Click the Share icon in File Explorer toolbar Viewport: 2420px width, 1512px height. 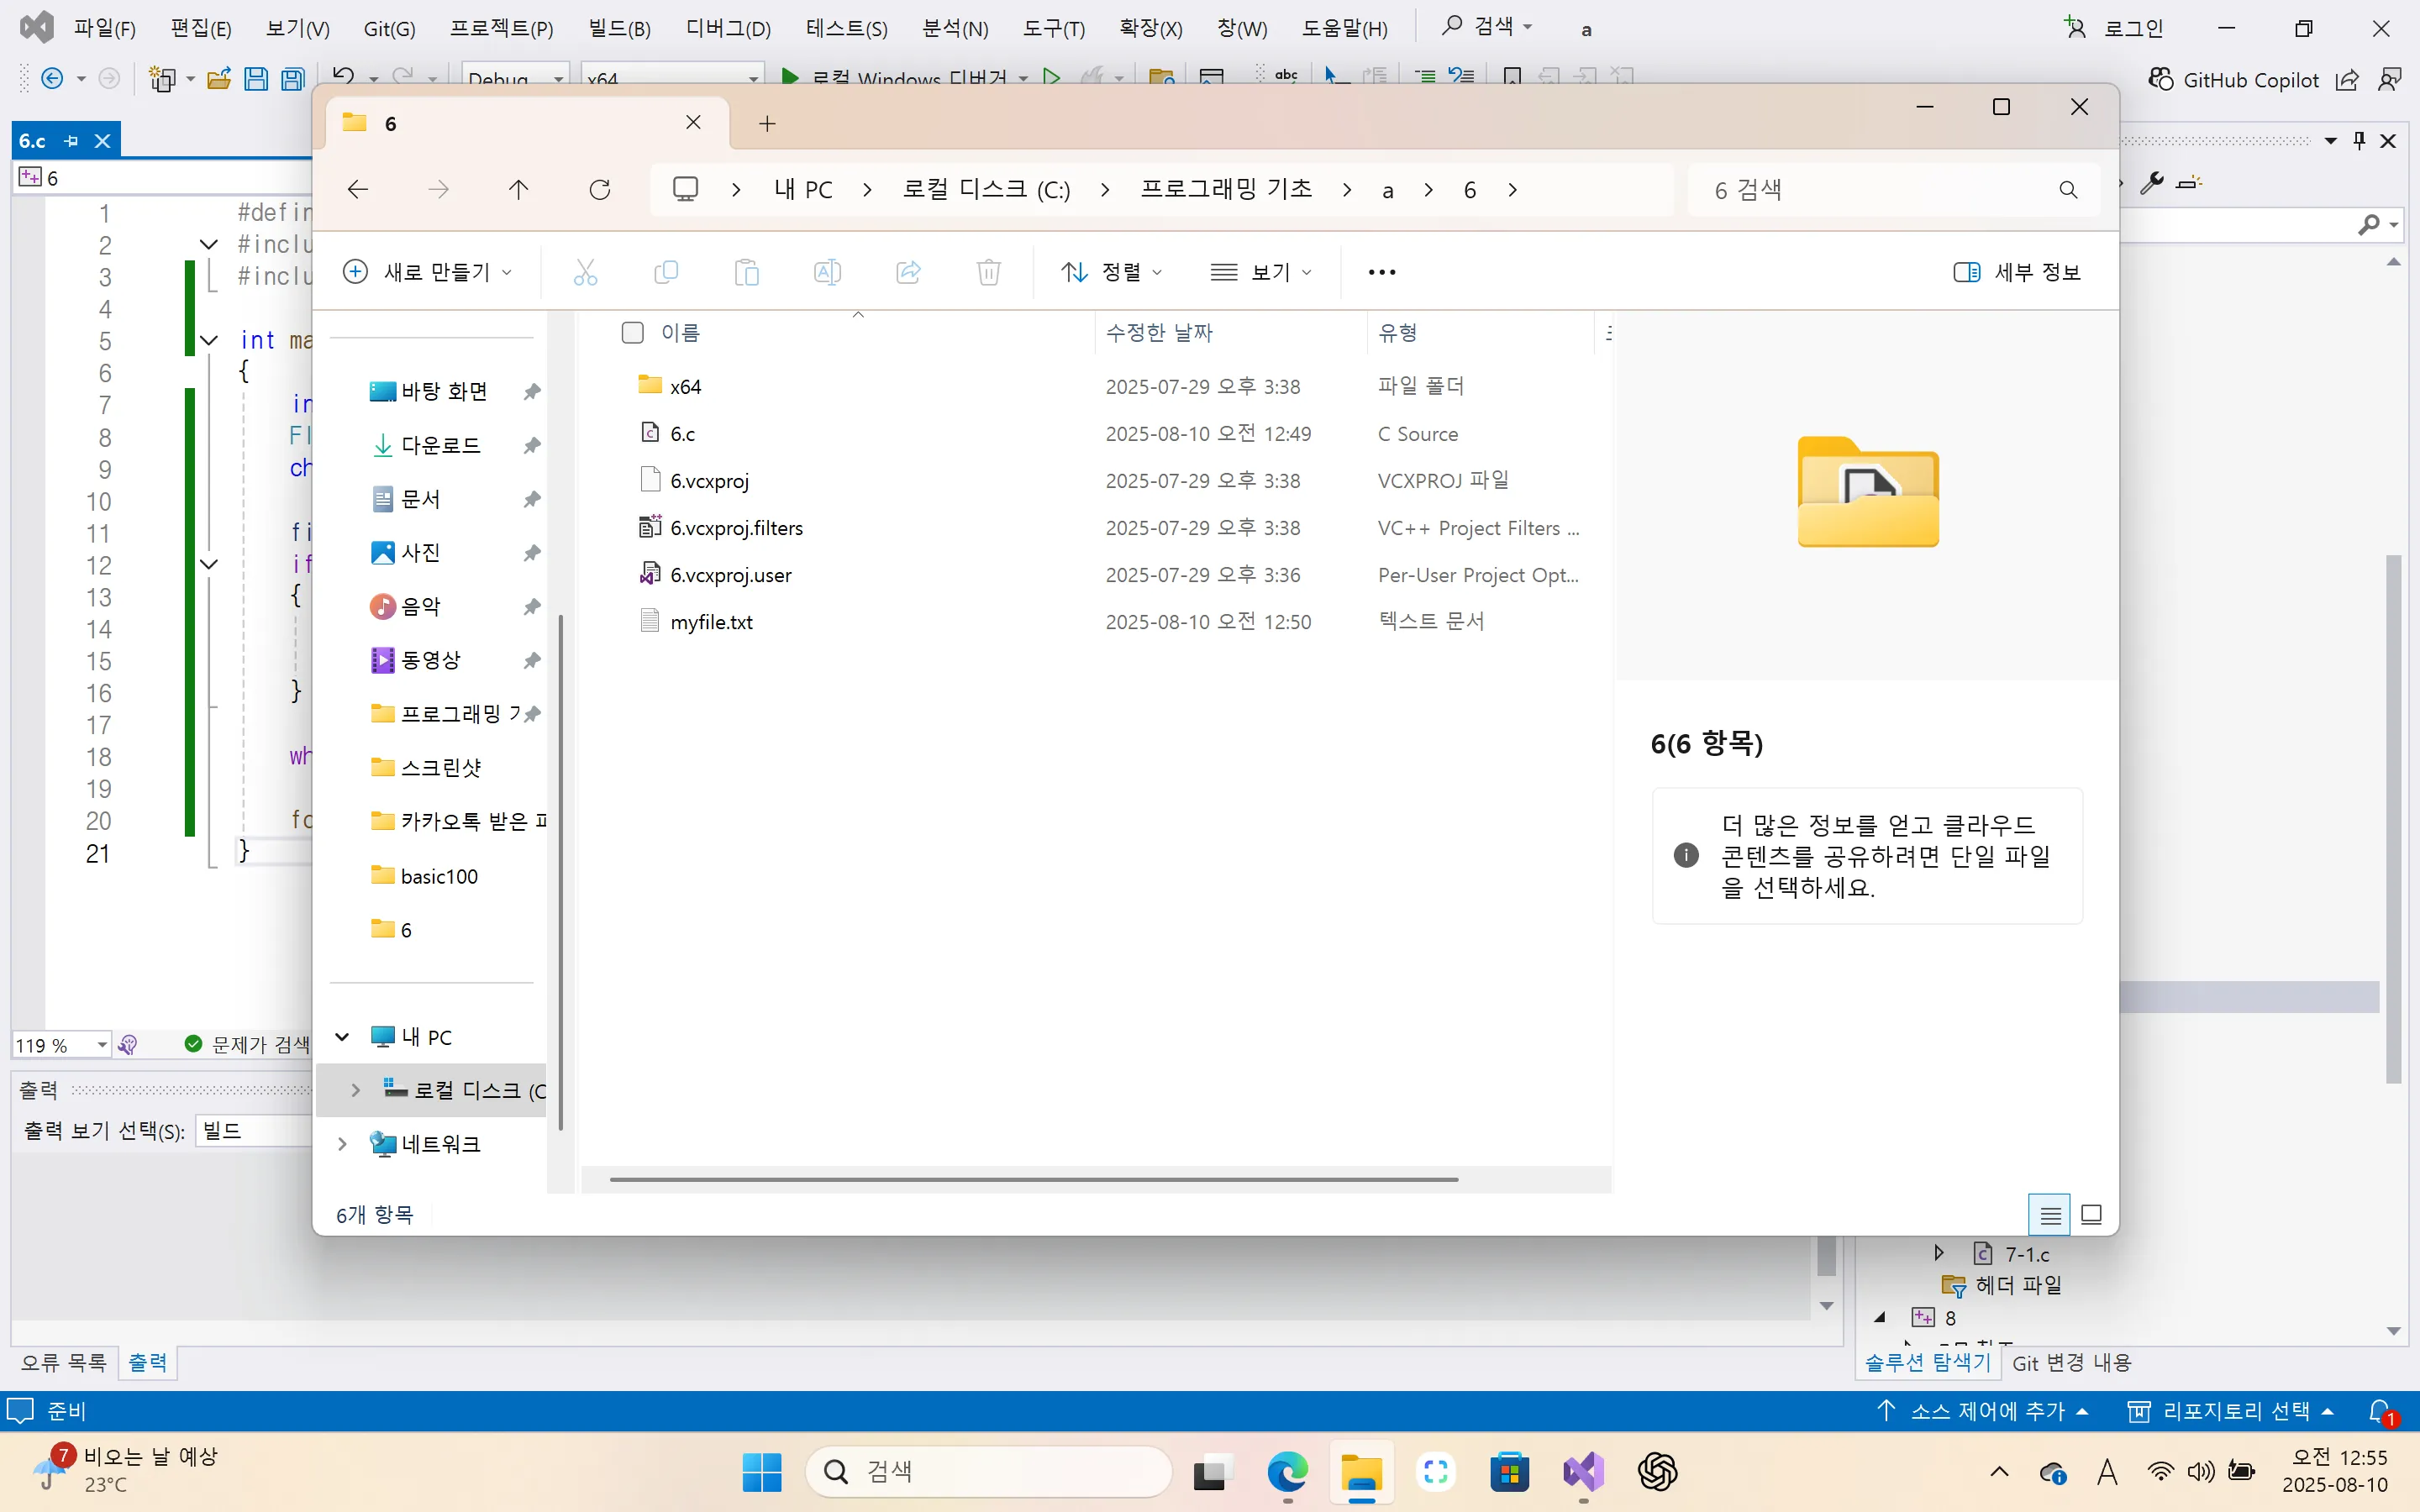pos(908,272)
